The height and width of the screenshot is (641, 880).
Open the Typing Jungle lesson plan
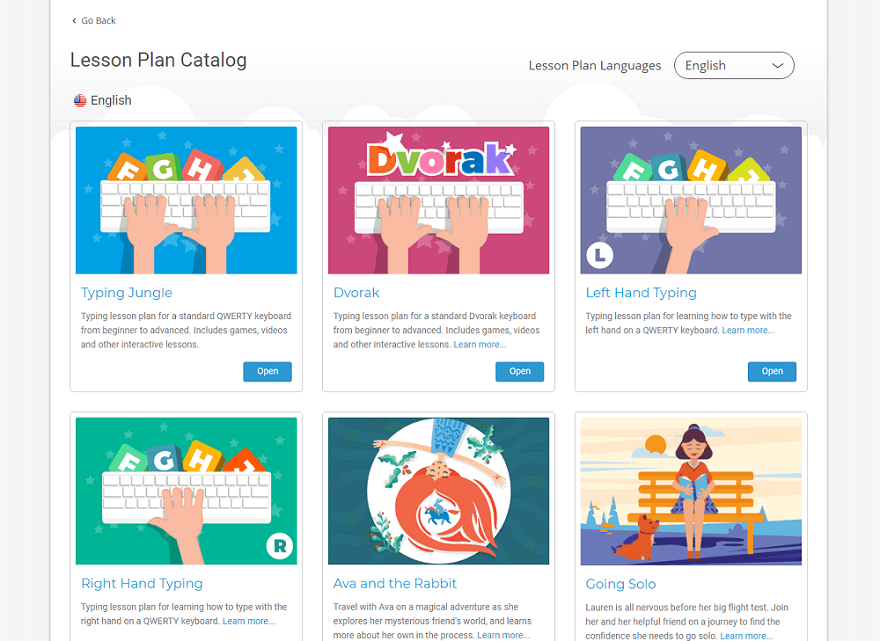pos(267,372)
